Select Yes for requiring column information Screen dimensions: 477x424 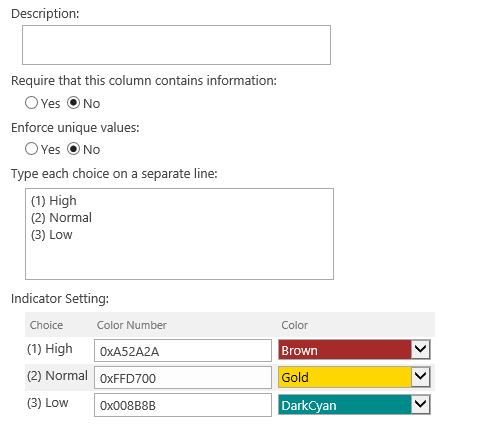pos(31,103)
